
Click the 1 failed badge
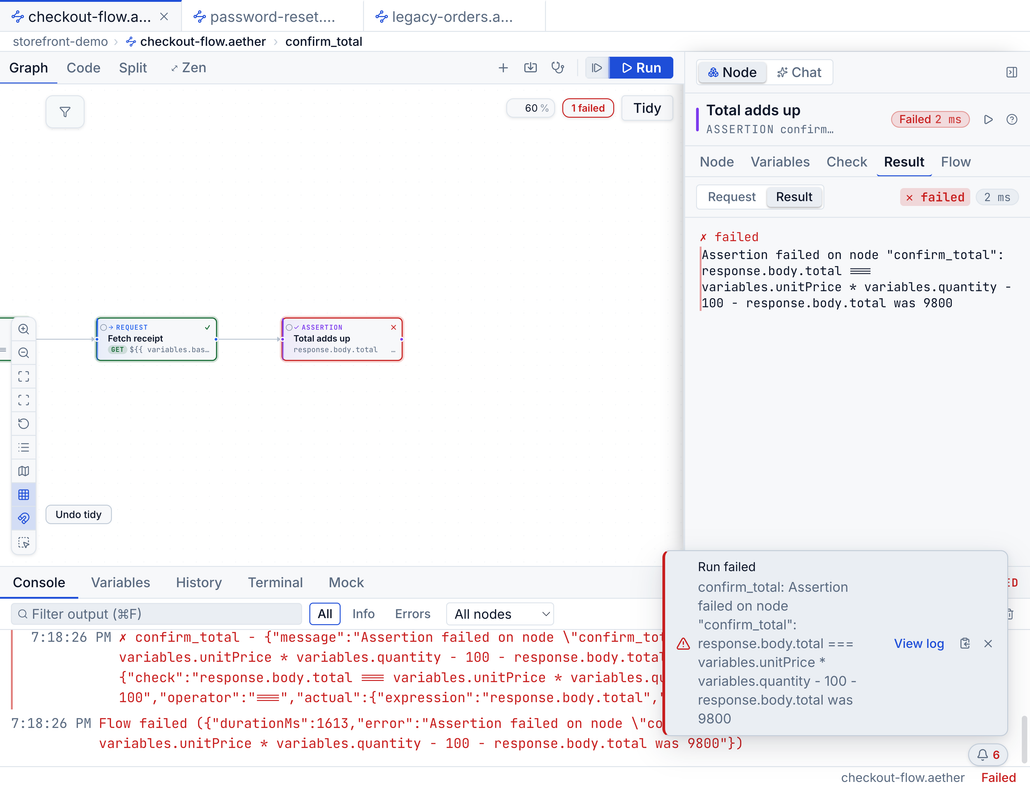pyautogui.click(x=588, y=108)
